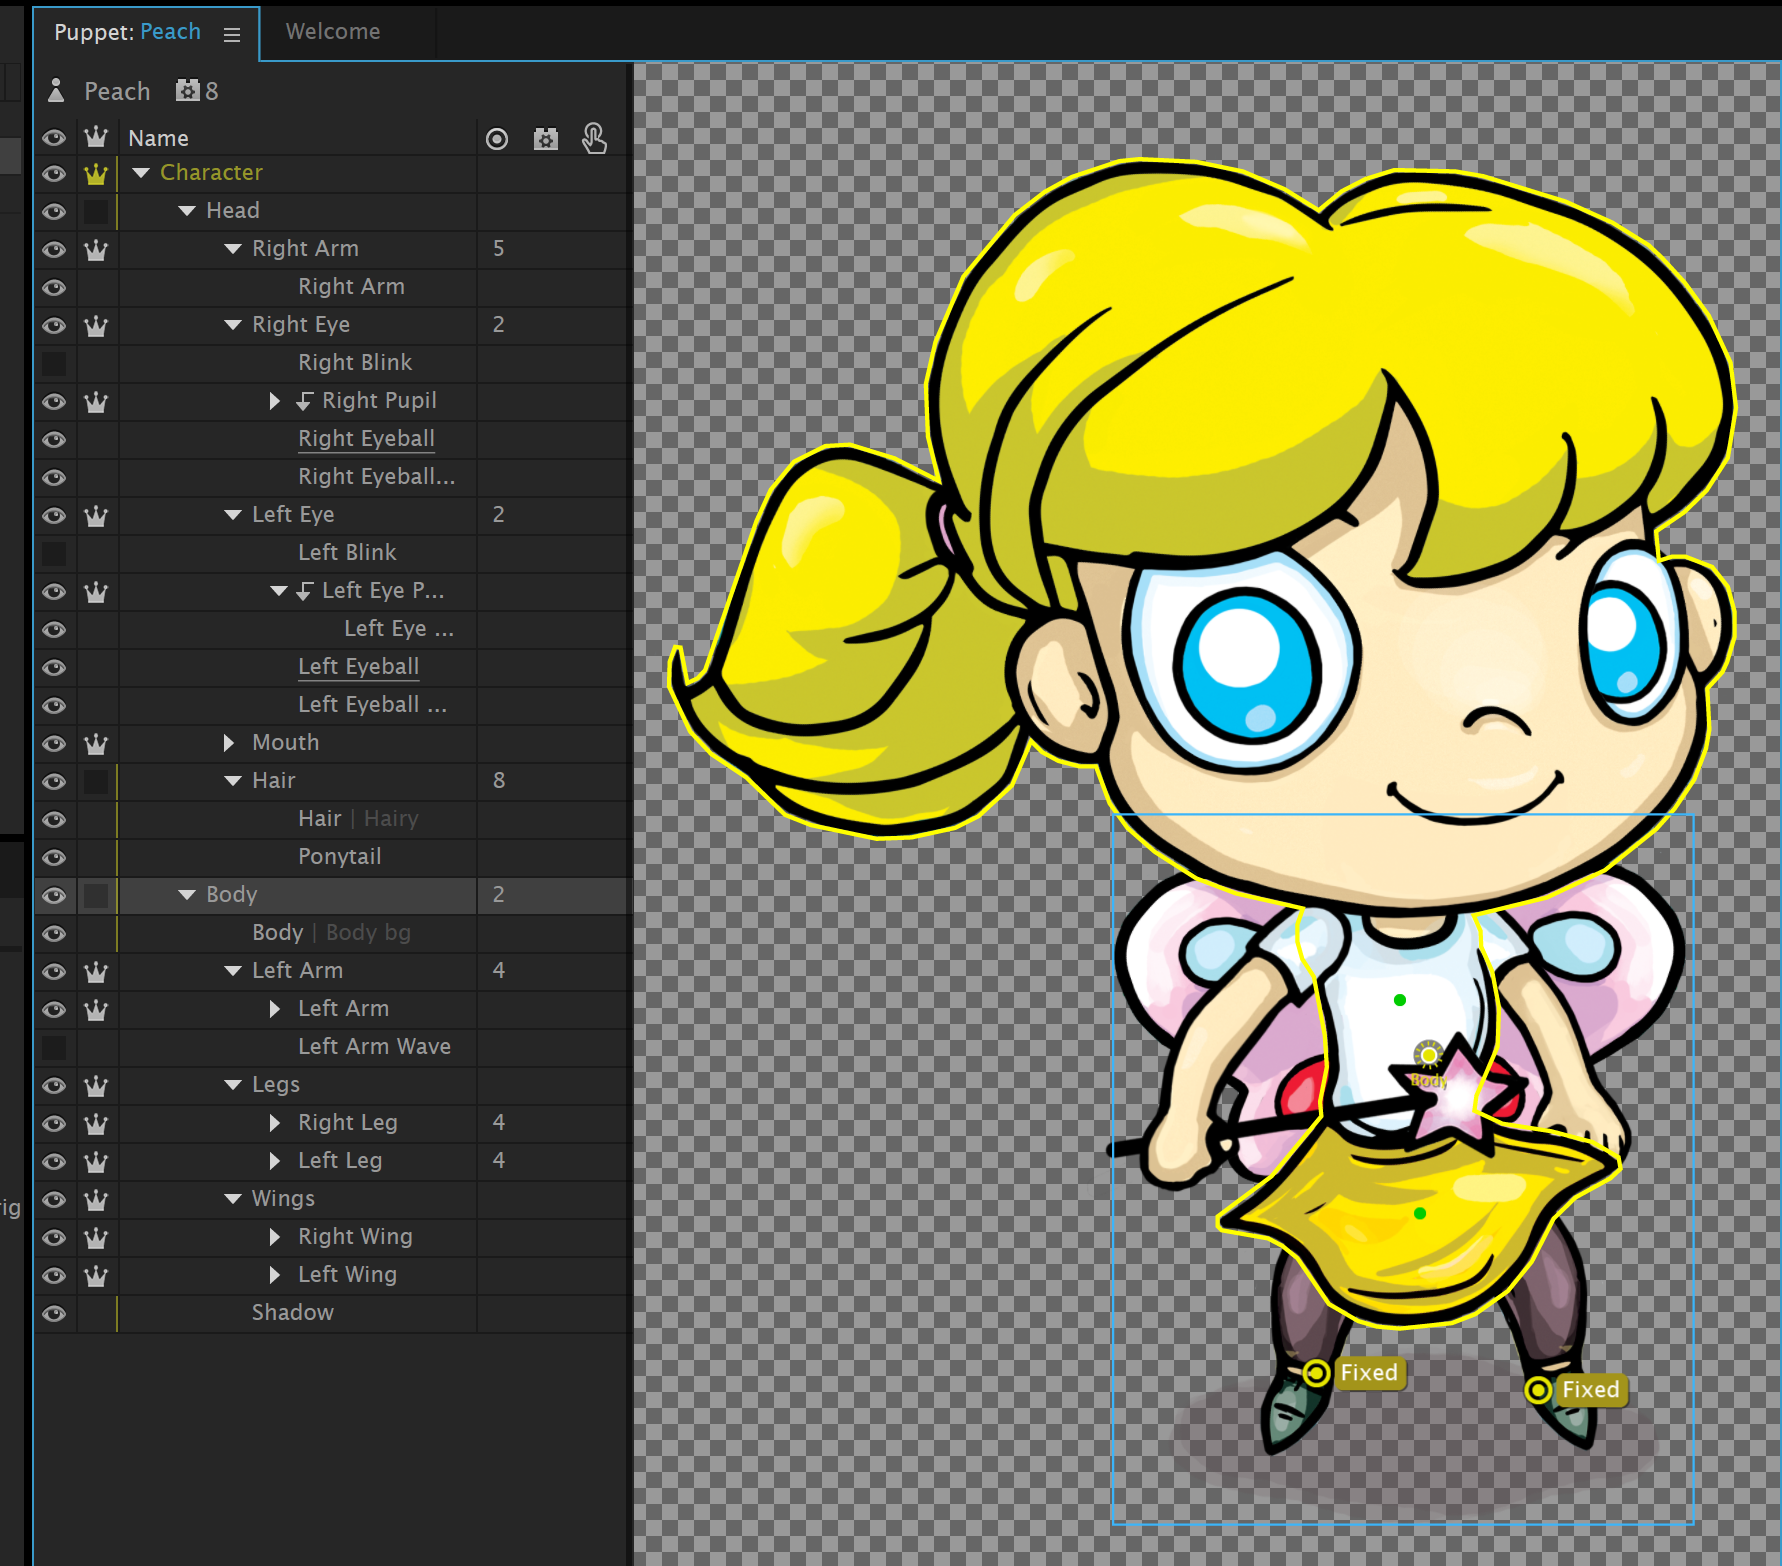The width and height of the screenshot is (1782, 1566).
Task: Click the header handles target icon
Action: point(497,139)
